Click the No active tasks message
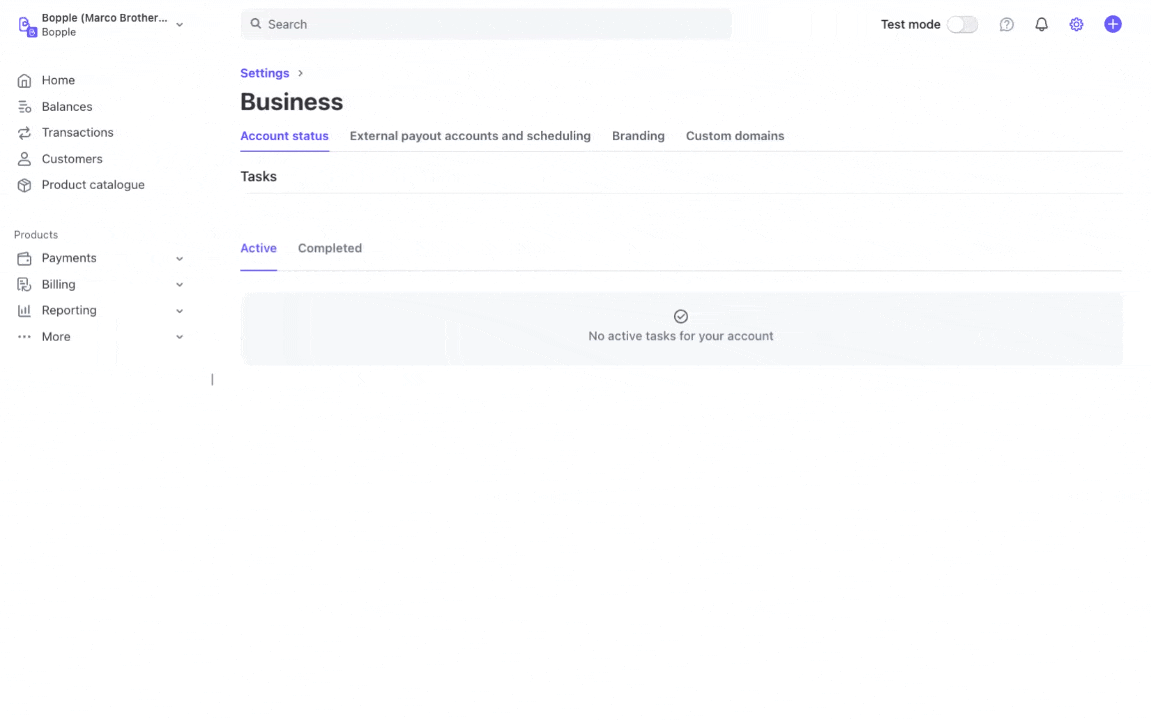Viewport: 1151px width, 720px height. [x=680, y=336]
